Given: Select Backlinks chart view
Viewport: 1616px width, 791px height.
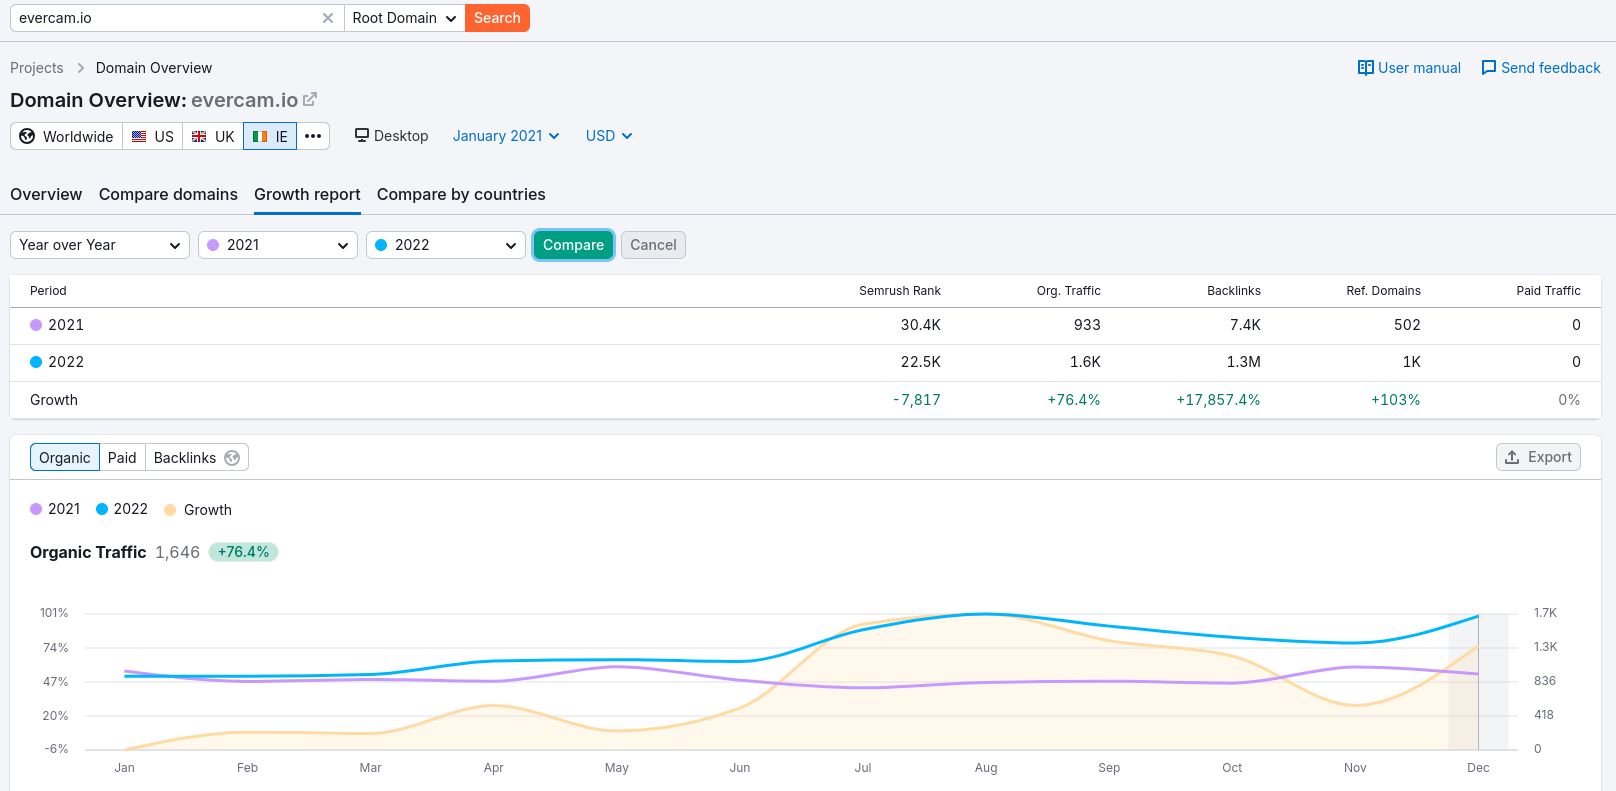Looking at the screenshot, I should pos(197,457).
